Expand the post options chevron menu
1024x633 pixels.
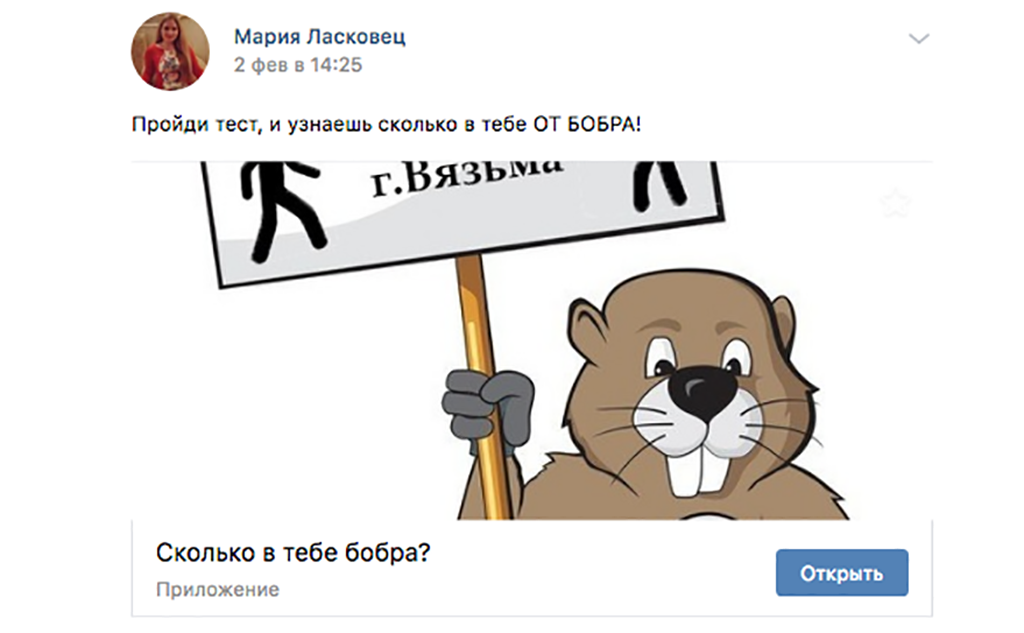coord(918,39)
